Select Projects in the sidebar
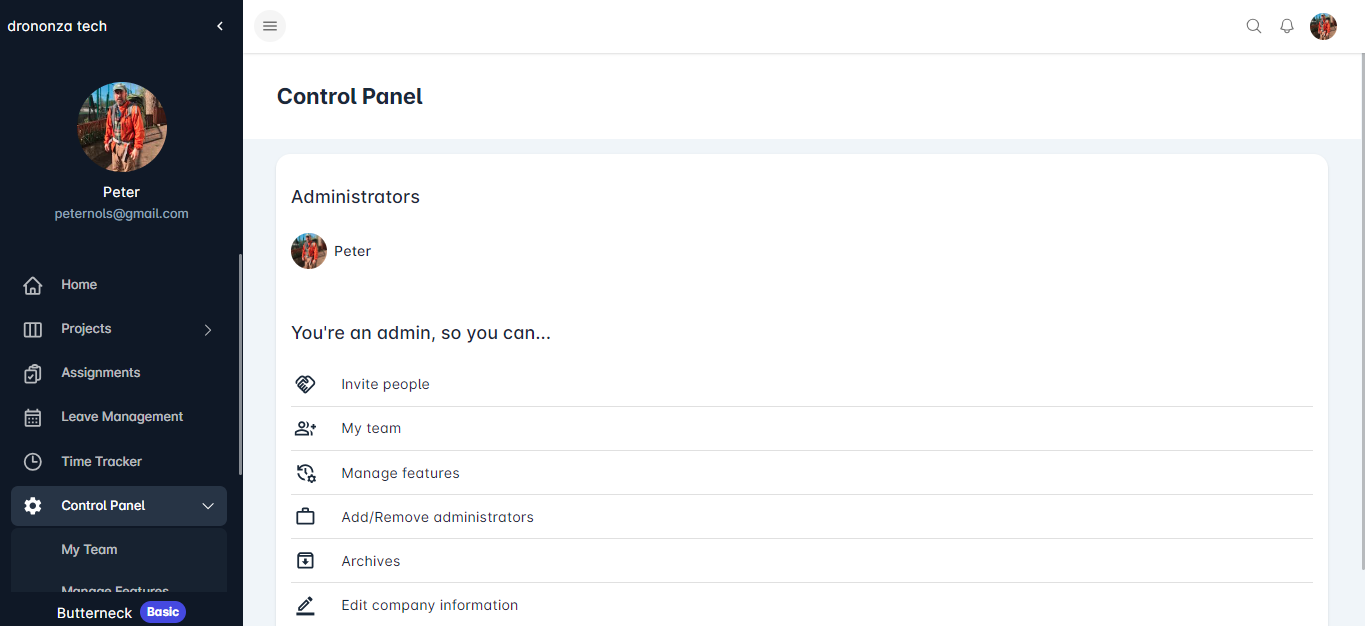This screenshot has height=626, width=1365. pyautogui.click(x=86, y=329)
